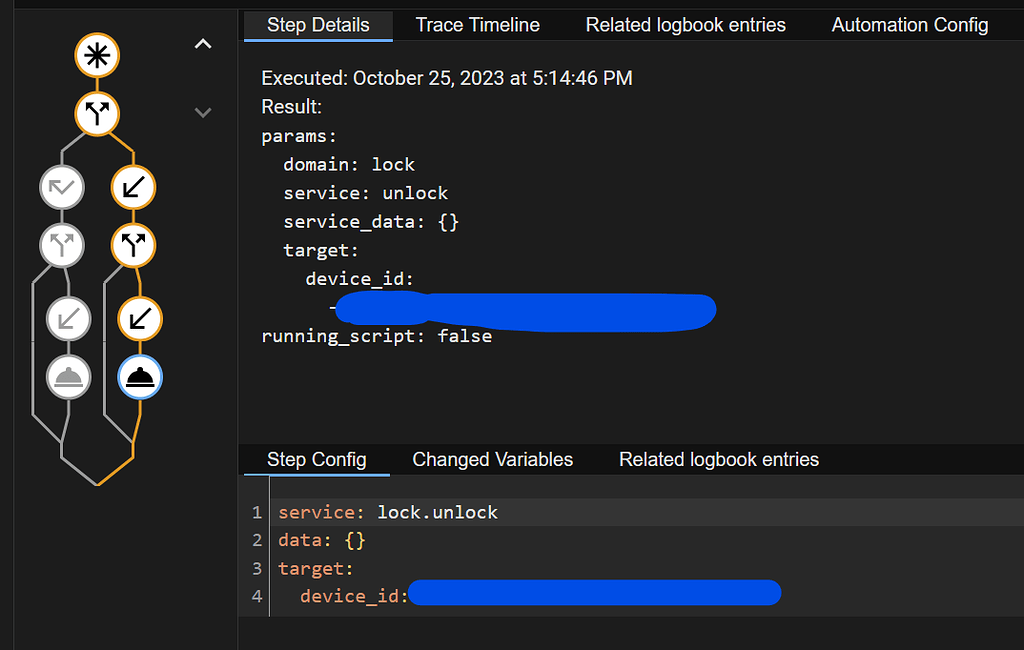Click the blue-highlighted lock.unlock service node
The image size is (1024, 650).
[x=139, y=377]
